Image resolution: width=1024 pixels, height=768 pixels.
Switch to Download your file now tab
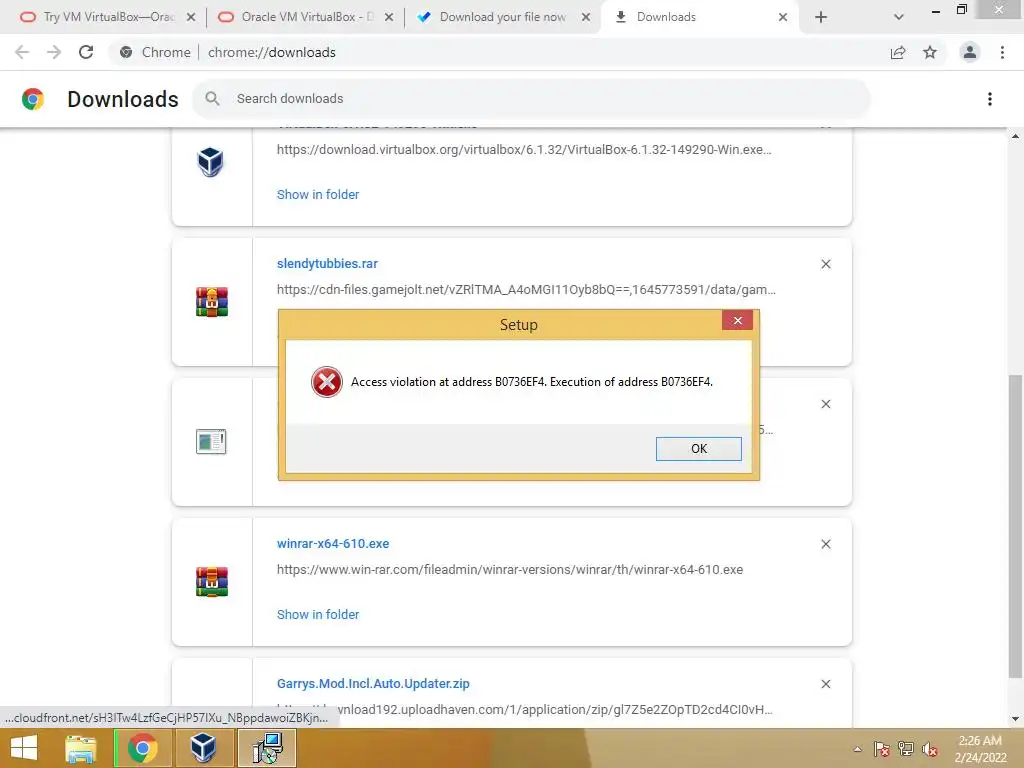pyautogui.click(x=503, y=17)
